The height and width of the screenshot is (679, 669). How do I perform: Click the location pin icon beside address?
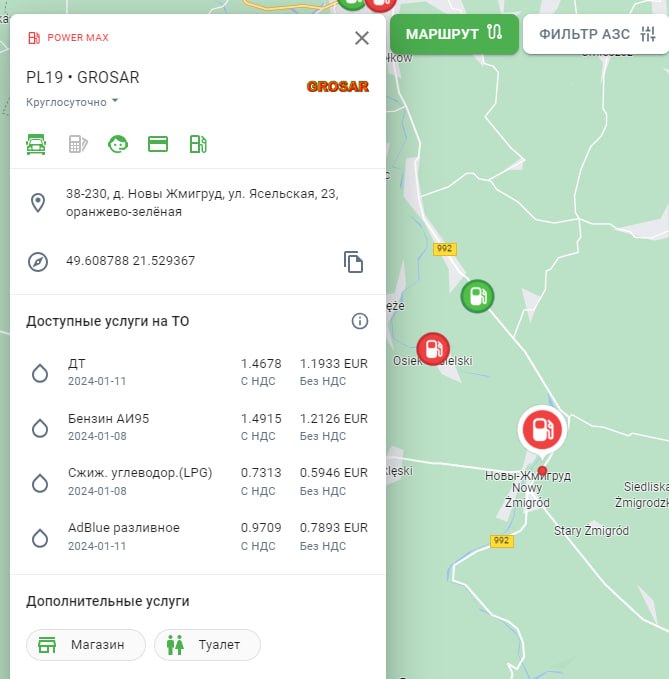tap(38, 203)
